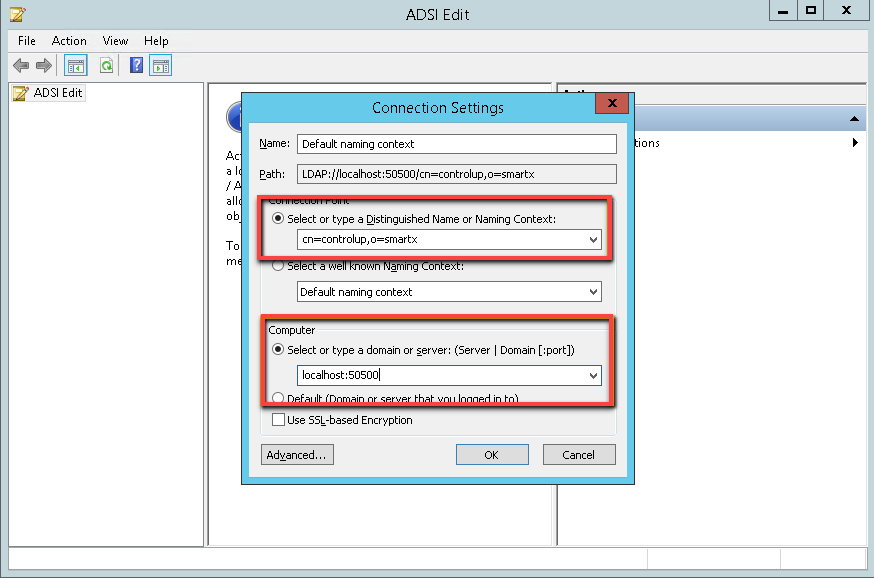Collapse the Actions pane section arrow
The height and width of the screenshot is (578, 874).
pyautogui.click(x=854, y=119)
